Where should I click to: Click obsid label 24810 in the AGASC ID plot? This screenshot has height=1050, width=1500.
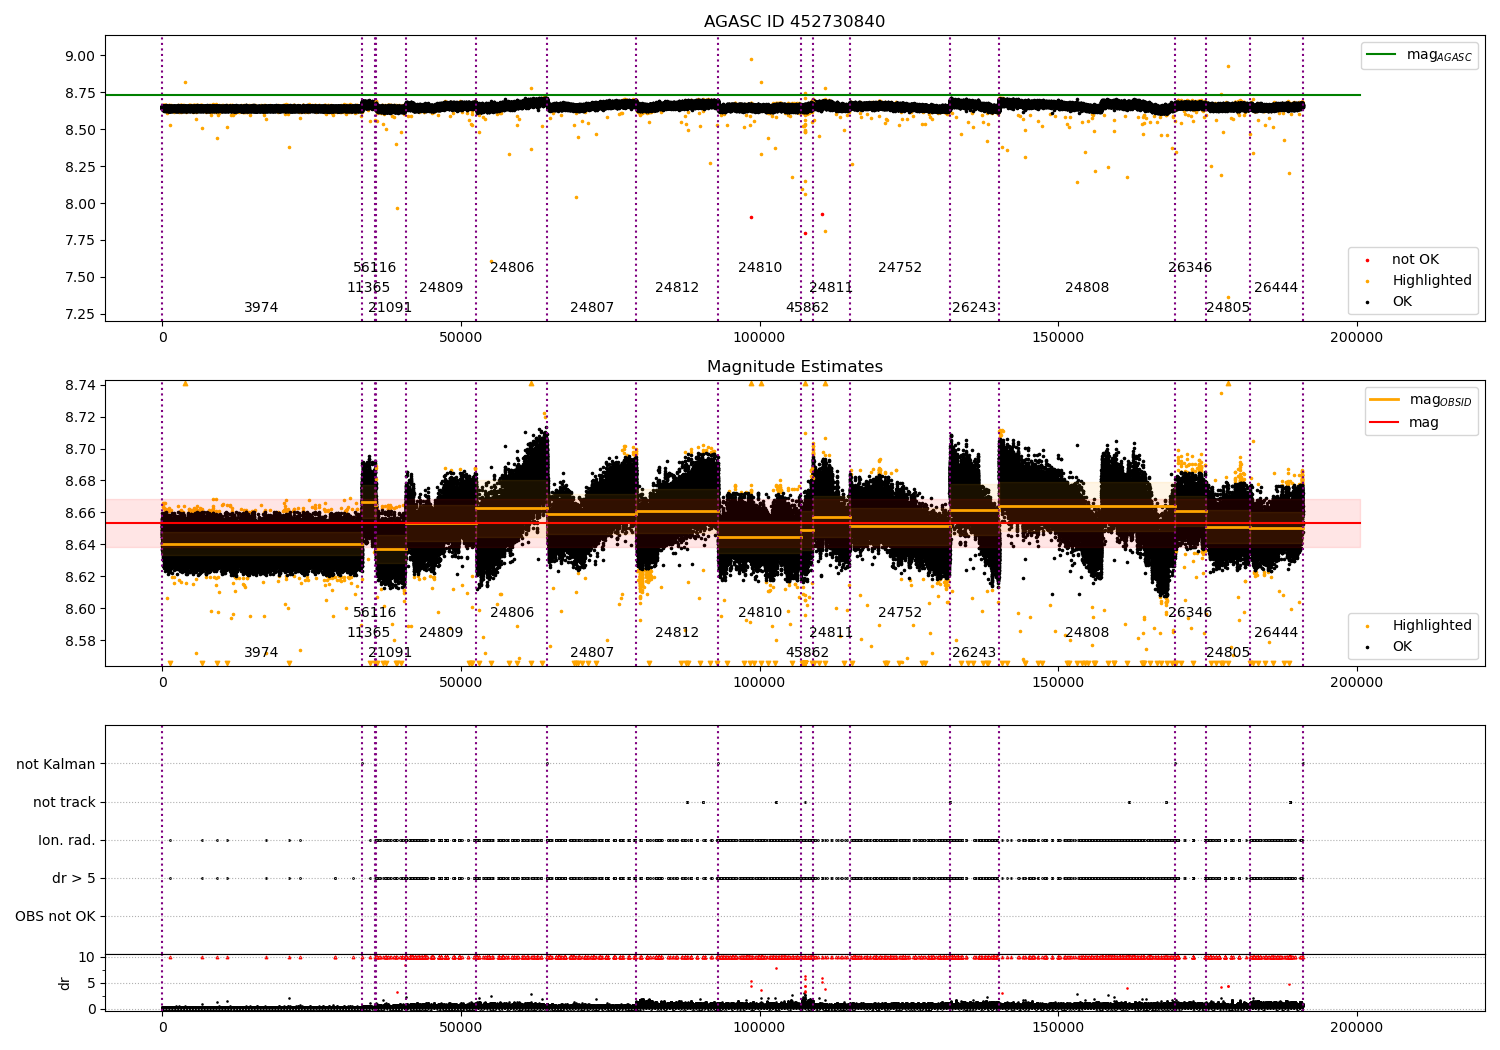[760, 268]
